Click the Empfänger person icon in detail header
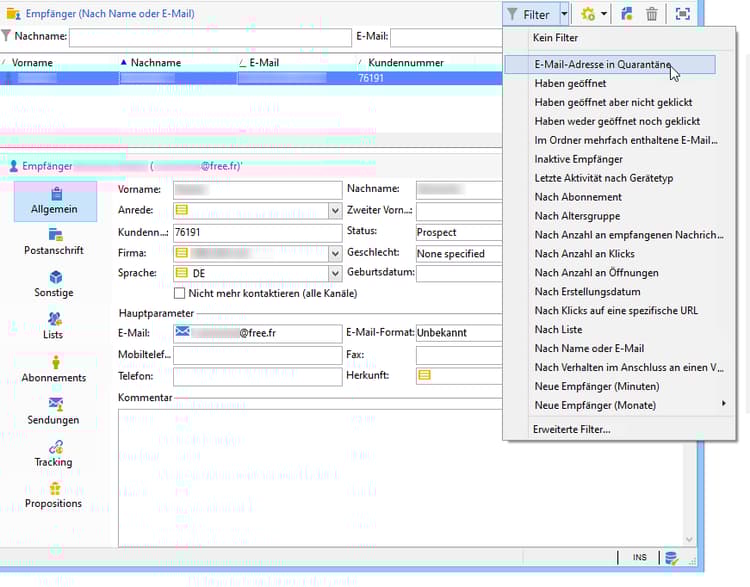Viewport: 750px width, 587px height. tap(13, 166)
